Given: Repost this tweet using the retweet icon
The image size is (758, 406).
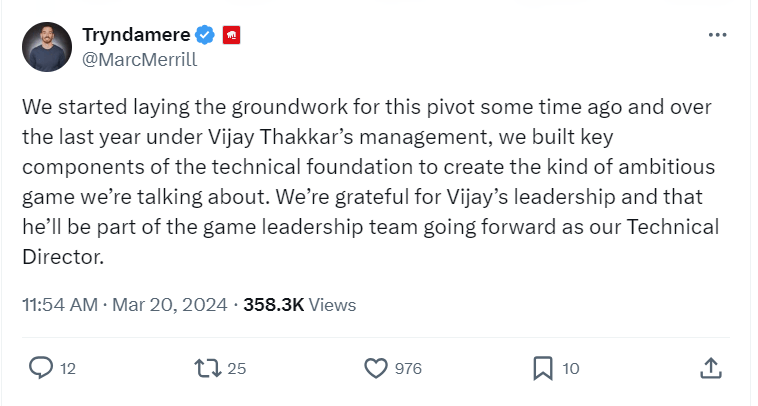Looking at the screenshot, I should point(208,368).
